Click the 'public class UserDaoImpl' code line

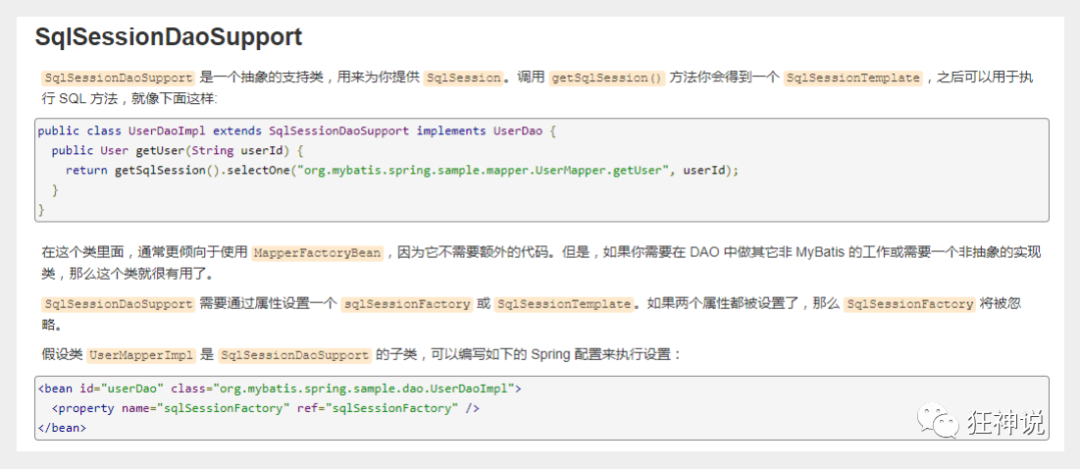click(x=297, y=131)
